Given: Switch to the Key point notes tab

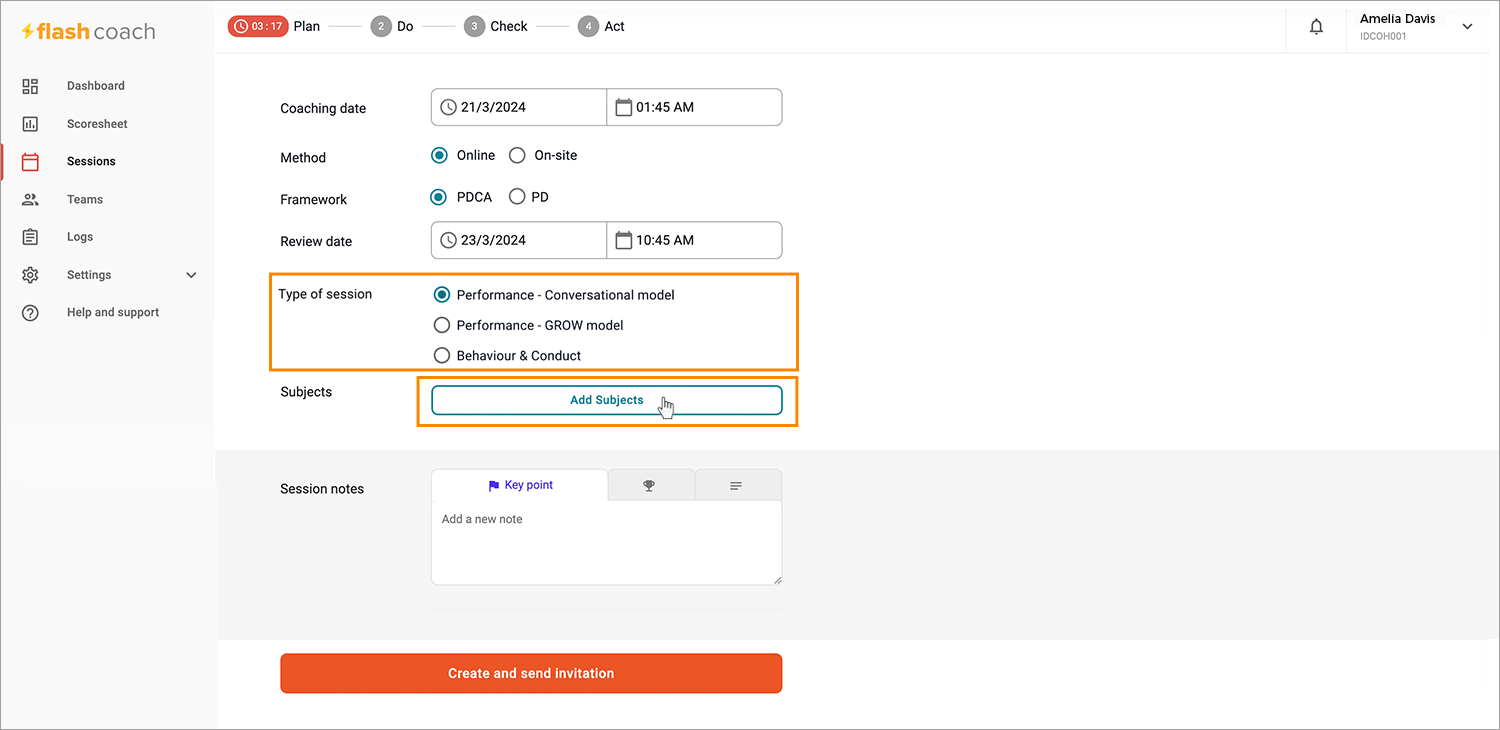Looking at the screenshot, I should point(519,485).
